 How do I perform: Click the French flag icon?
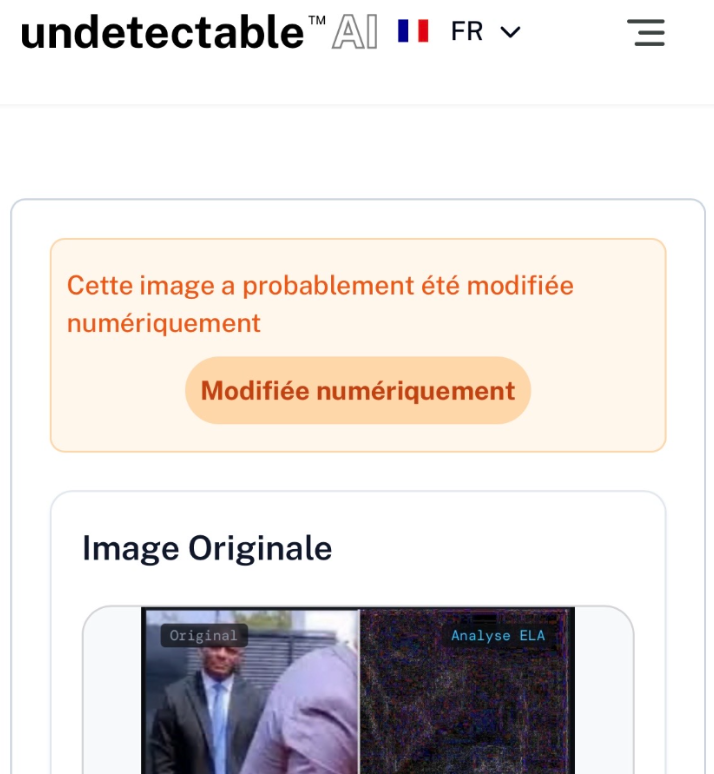pos(413,31)
